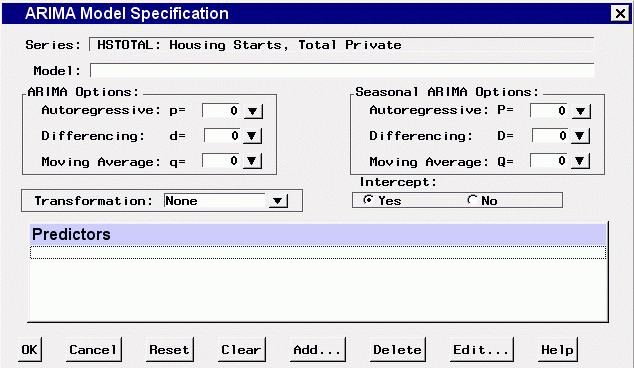The height and width of the screenshot is (368, 634).
Task: Open the Moving Average q= dropdown arrow
Action: (252, 161)
